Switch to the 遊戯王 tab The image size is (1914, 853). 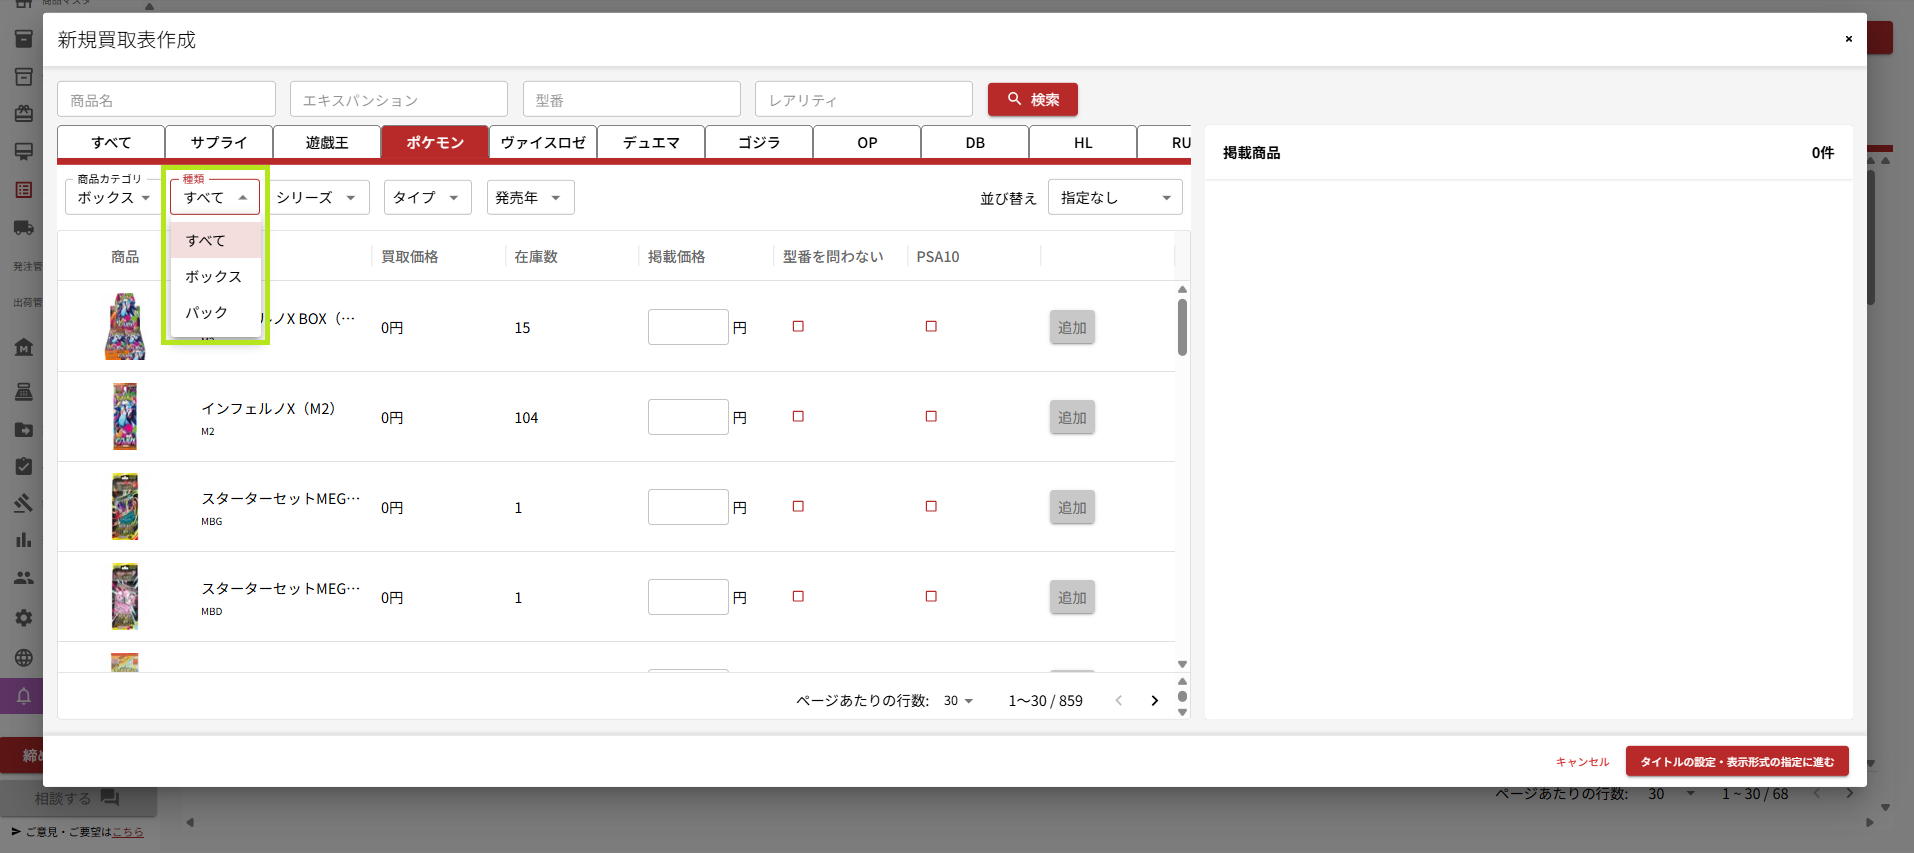327,143
